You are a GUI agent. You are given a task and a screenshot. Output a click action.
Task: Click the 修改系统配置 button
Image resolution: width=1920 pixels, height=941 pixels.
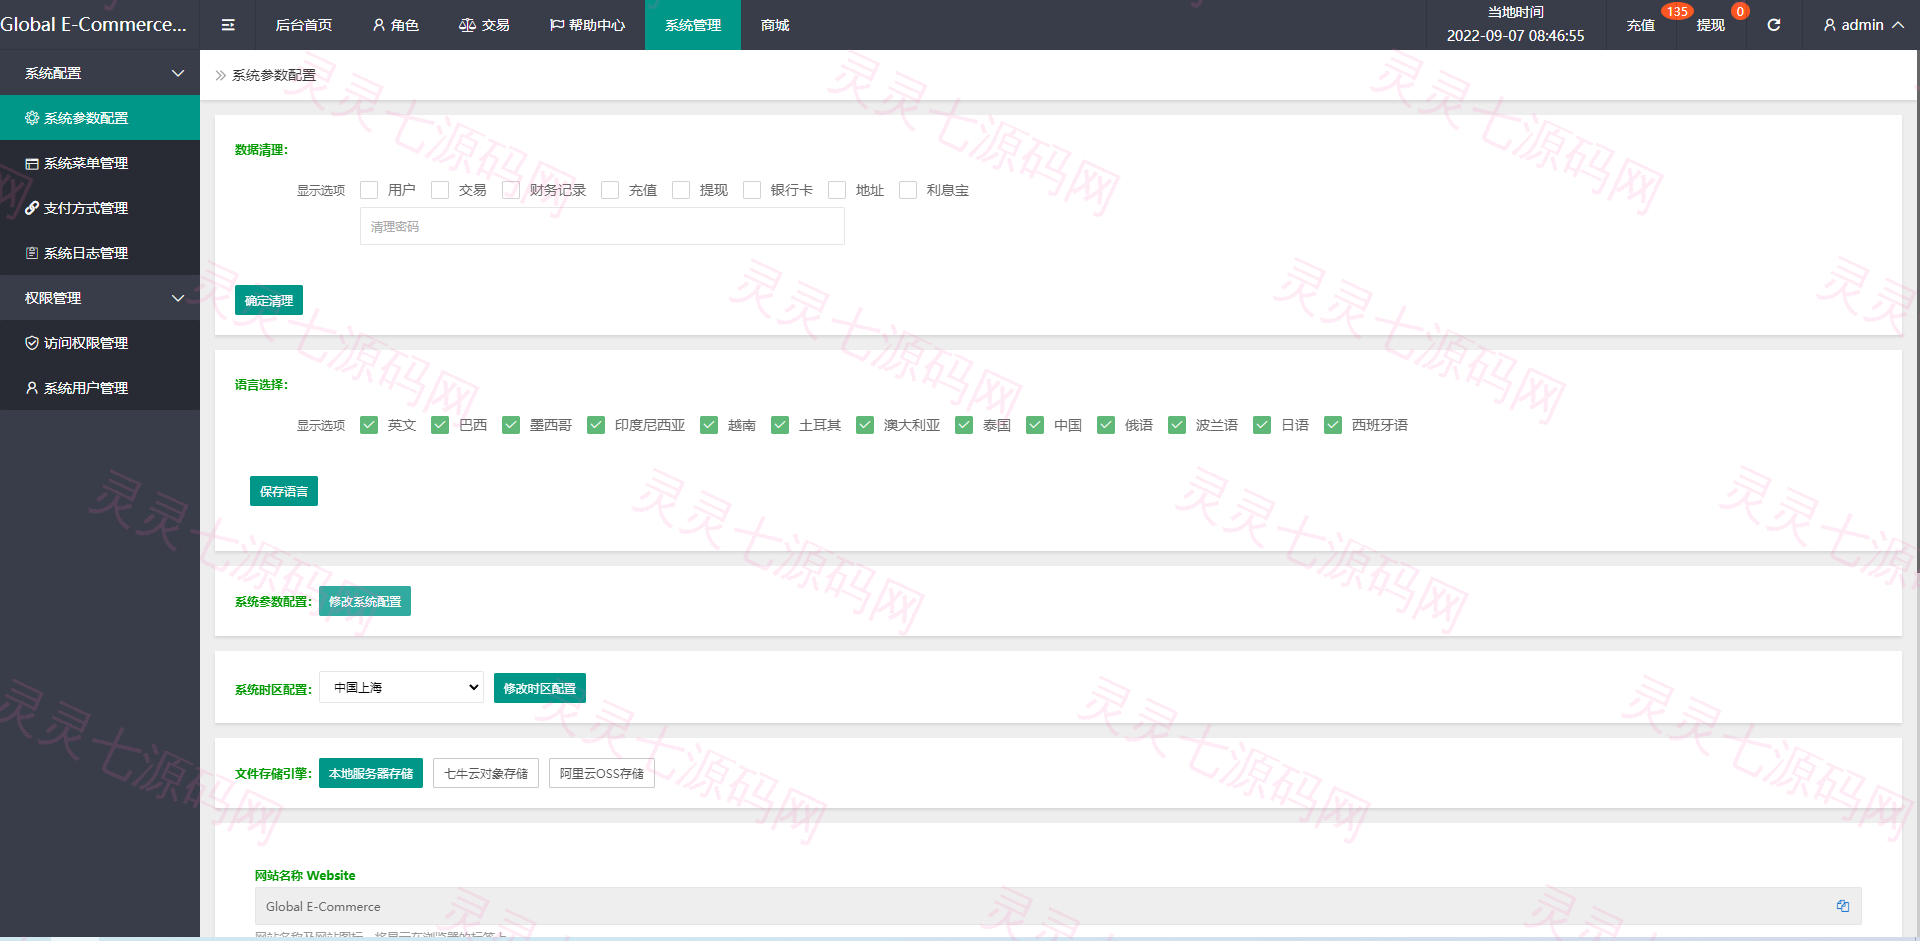[365, 601]
